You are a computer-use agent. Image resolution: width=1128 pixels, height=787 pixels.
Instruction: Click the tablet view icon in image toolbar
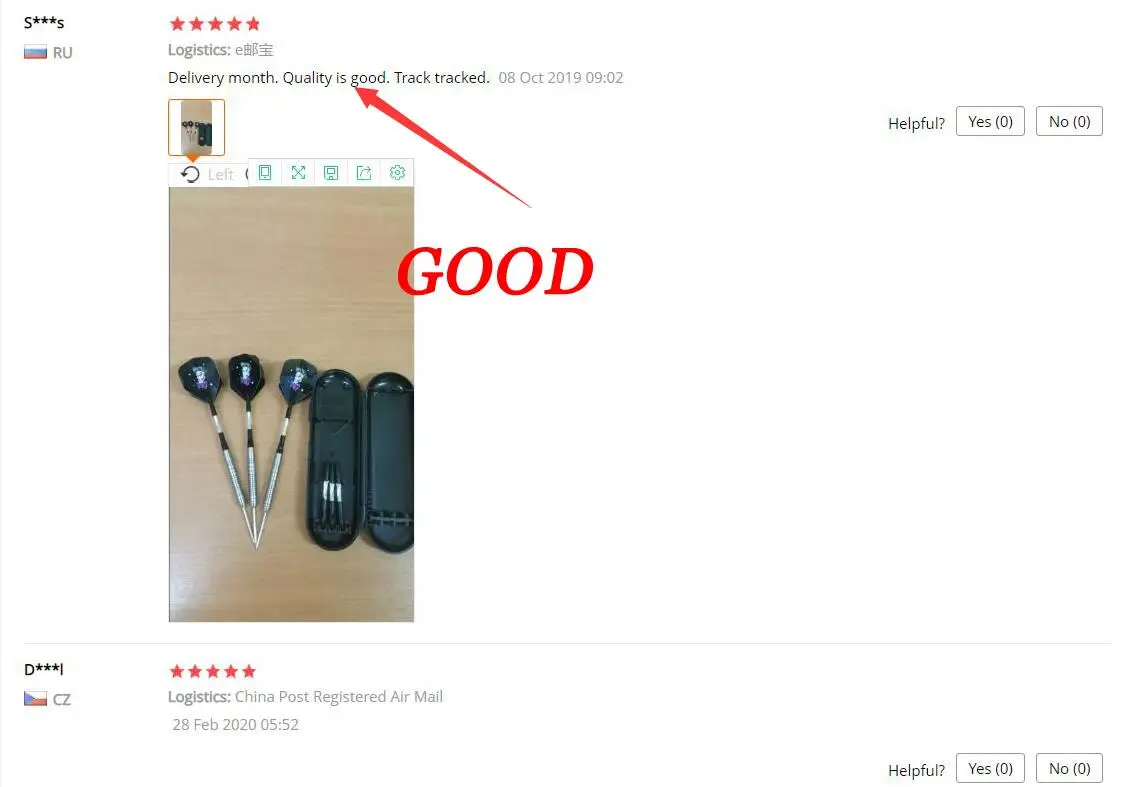[x=265, y=173]
